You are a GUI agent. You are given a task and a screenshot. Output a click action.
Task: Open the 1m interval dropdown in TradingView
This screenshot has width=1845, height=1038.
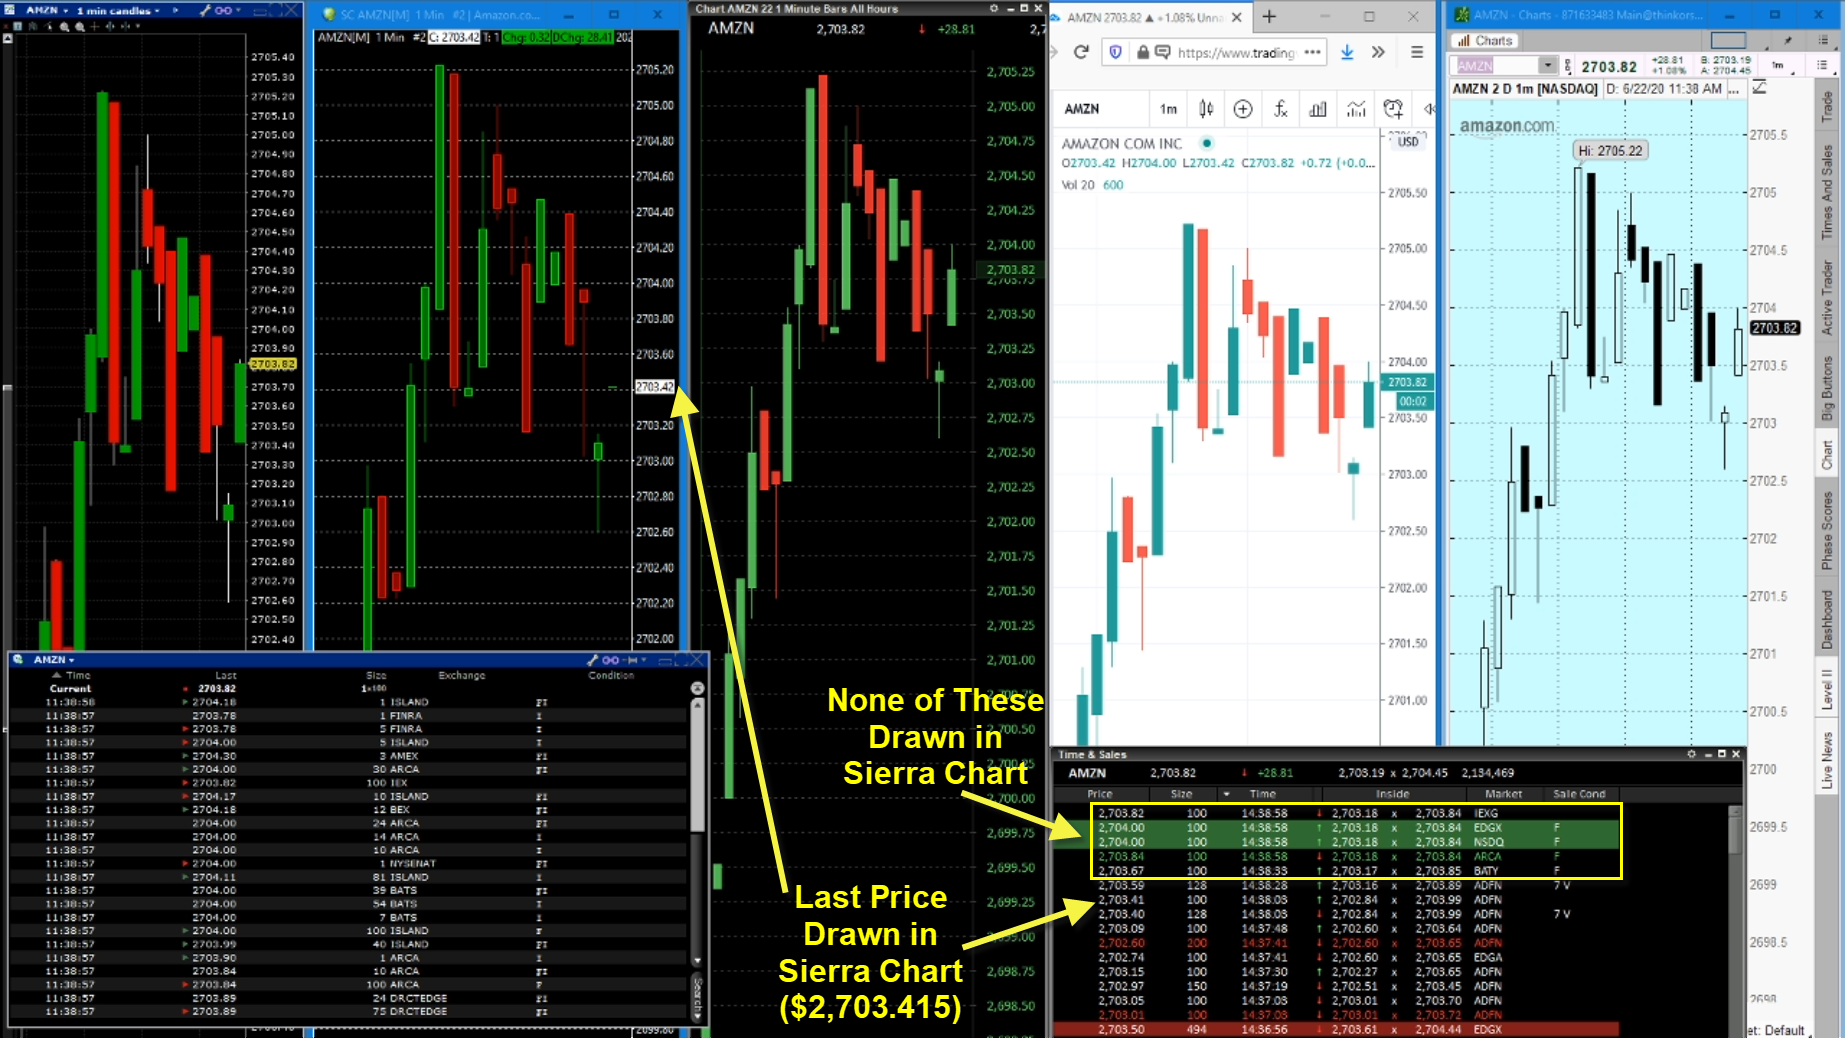click(1168, 109)
